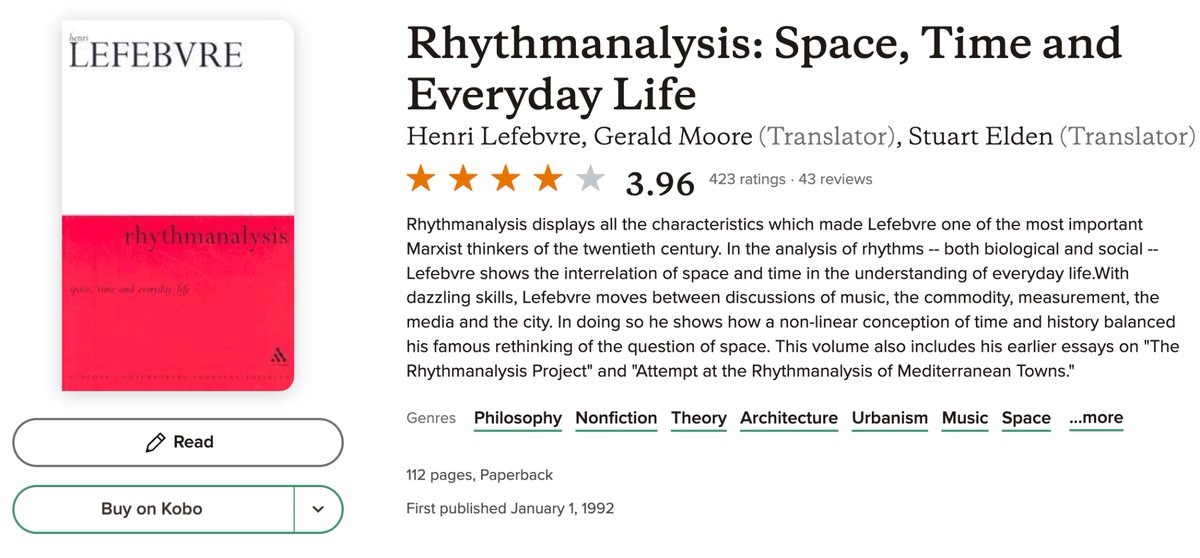View the 423 ratings and 43 reviews

click(x=790, y=180)
